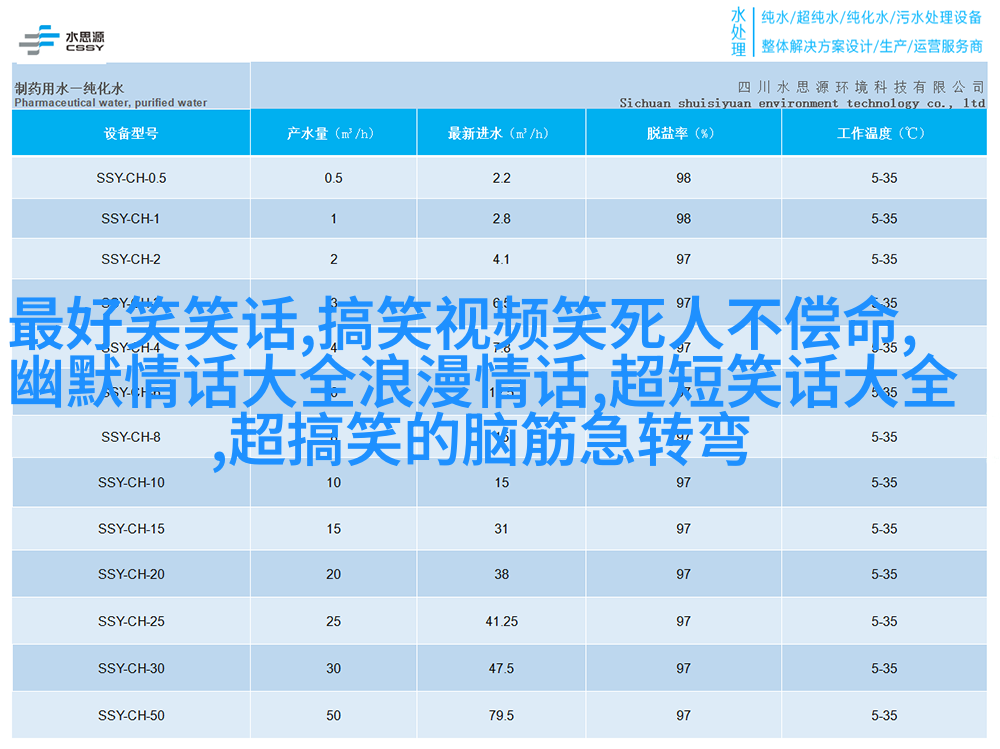Select the 产水量 (m³/h) column header

coord(333,133)
